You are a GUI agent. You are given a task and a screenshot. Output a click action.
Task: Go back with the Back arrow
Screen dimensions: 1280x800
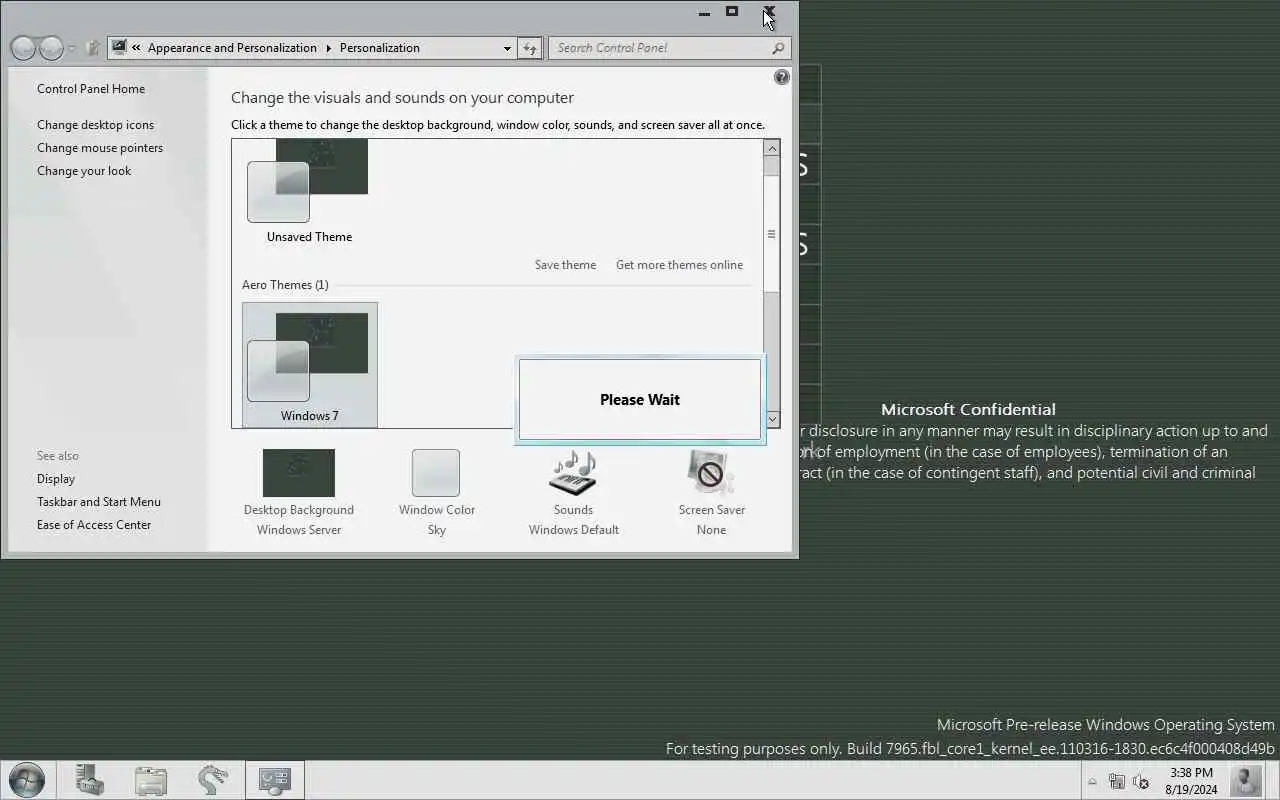pos(23,48)
